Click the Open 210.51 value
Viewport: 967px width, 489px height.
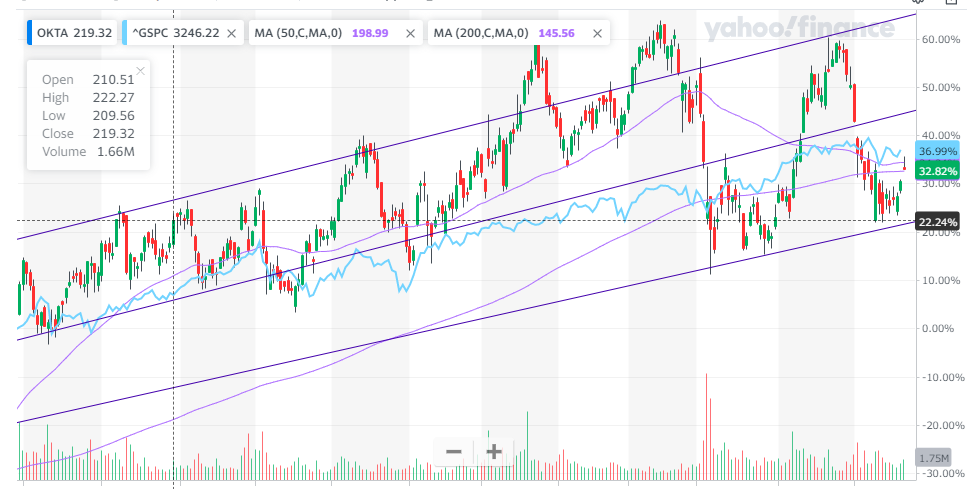point(113,80)
